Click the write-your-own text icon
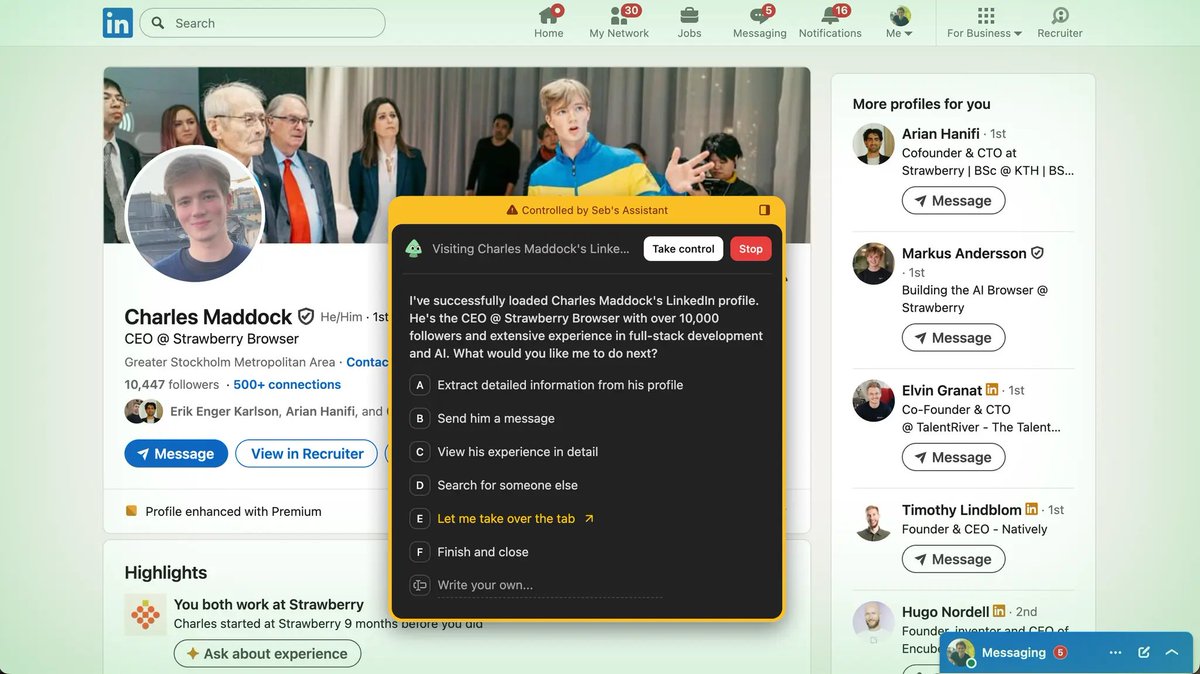 pyautogui.click(x=420, y=585)
